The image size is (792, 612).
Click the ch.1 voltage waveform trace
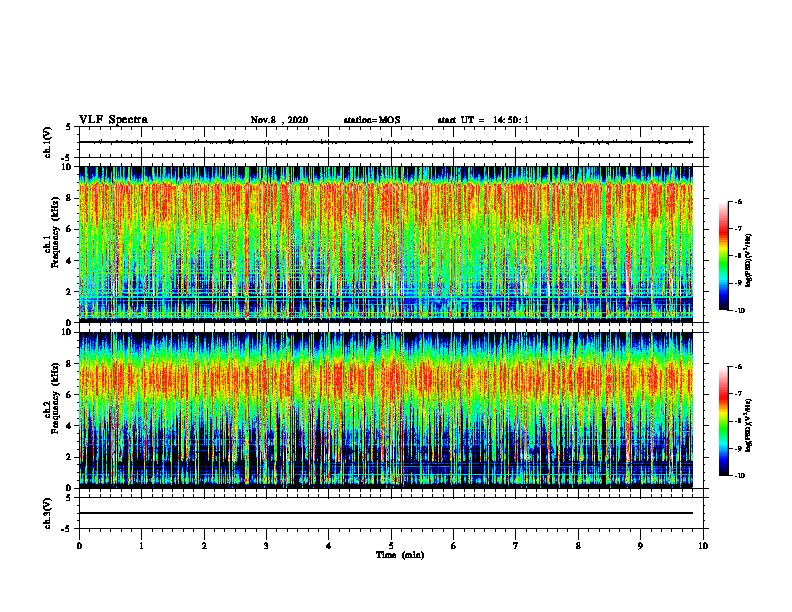[x=386, y=142]
